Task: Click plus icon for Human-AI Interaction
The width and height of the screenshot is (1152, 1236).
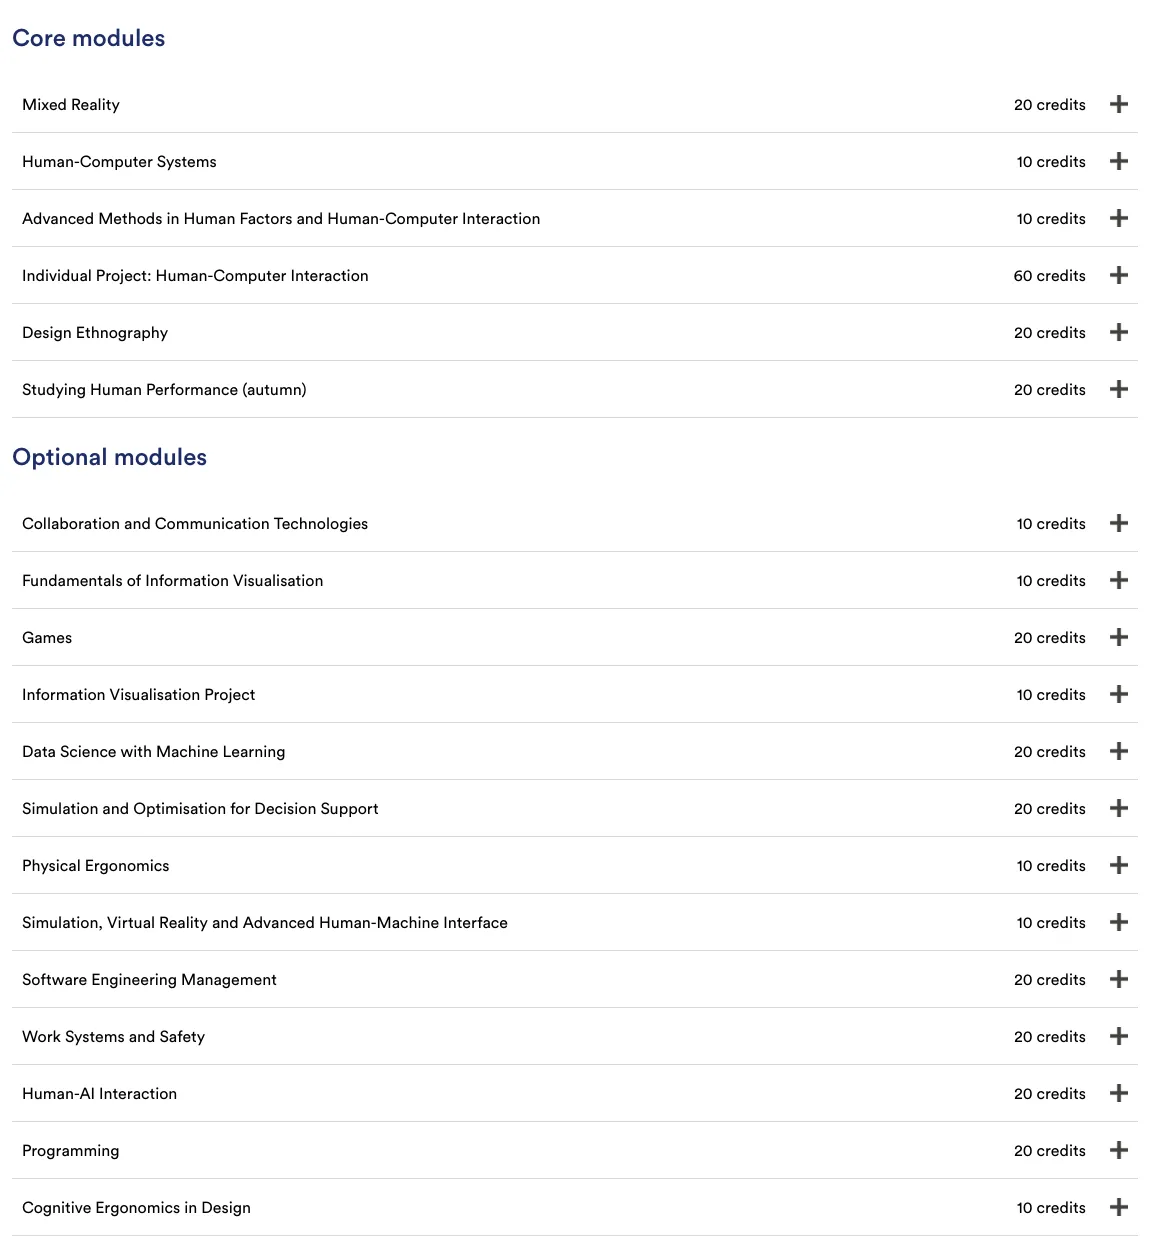Action: point(1119,1093)
